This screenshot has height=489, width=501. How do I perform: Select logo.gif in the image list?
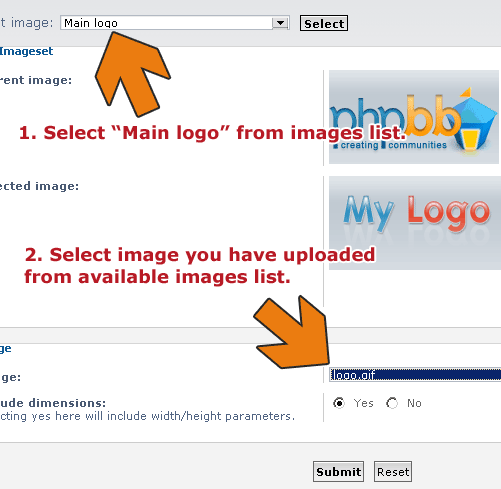[x=415, y=375]
